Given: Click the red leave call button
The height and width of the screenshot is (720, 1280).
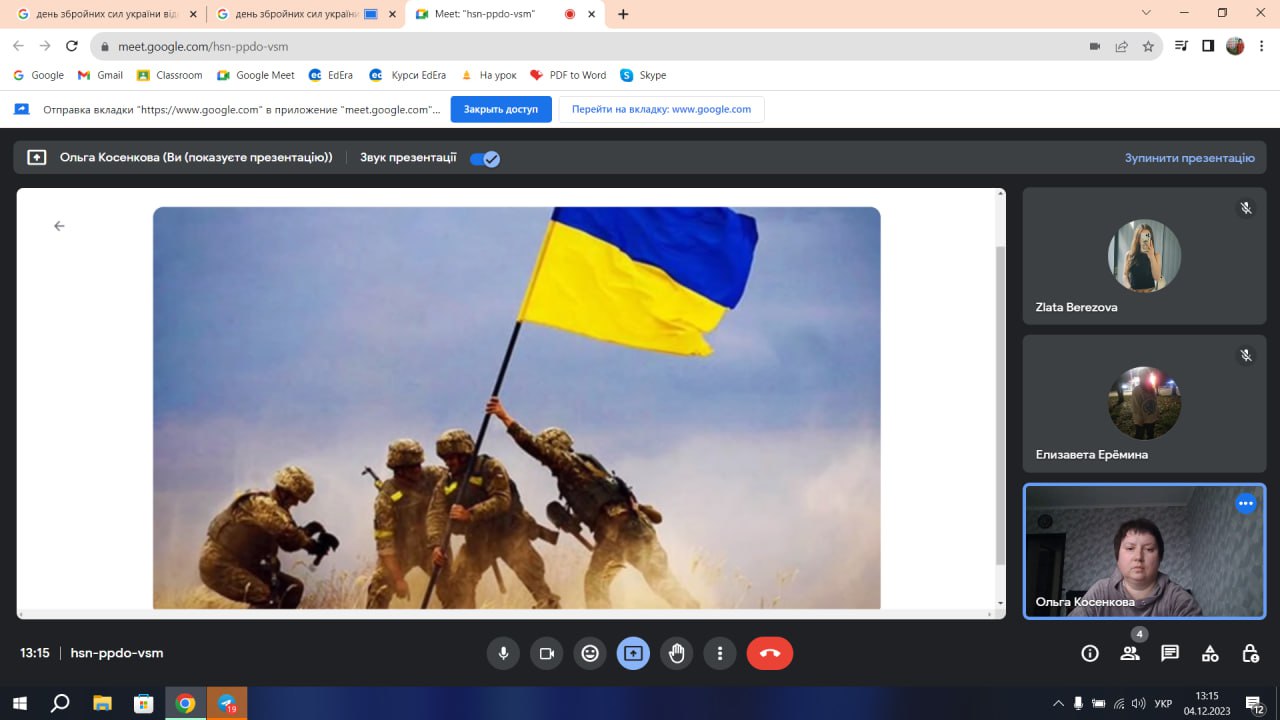Looking at the screenshot, I should [x=769, y=654].
